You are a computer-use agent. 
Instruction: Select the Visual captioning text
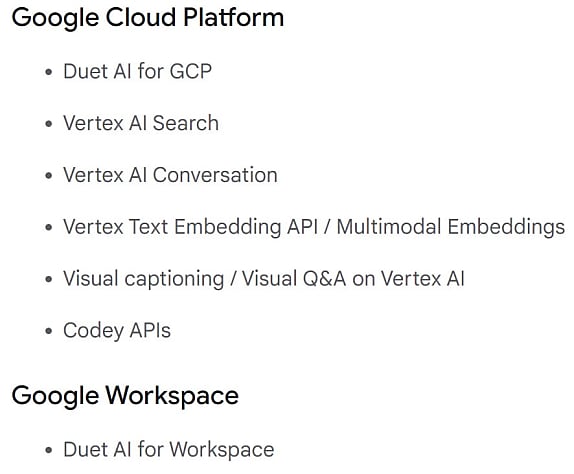[144, 279]
